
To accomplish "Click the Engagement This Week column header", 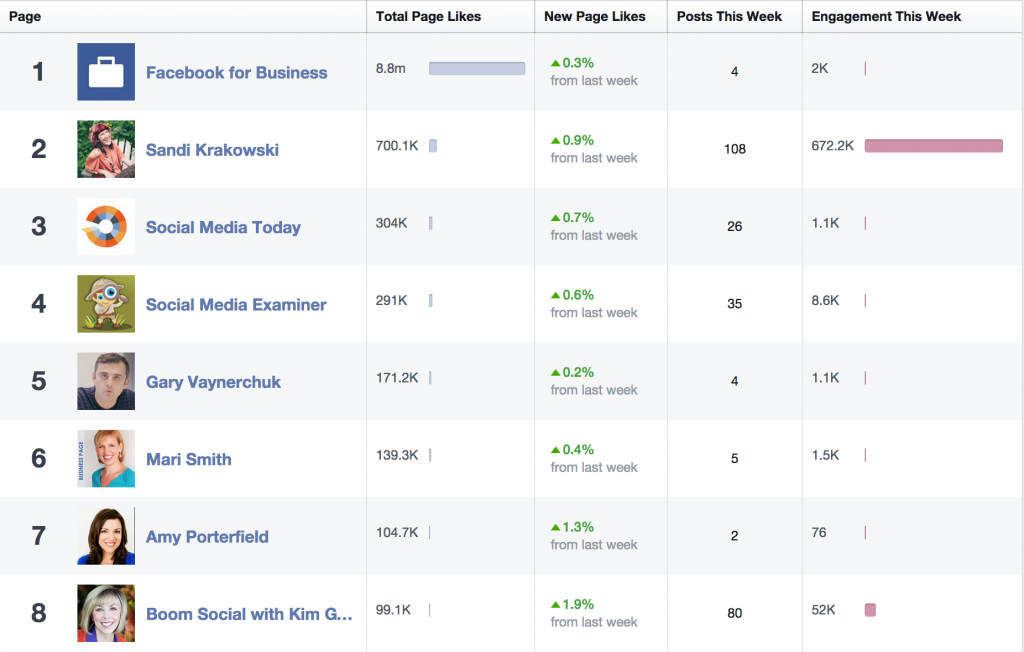I will 886,16.
